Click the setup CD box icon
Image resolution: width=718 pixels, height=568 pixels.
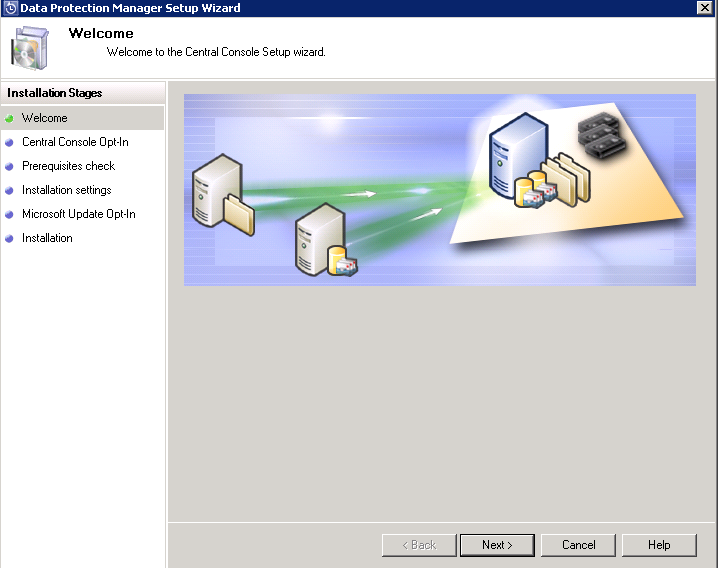click(x=29, y=48)
